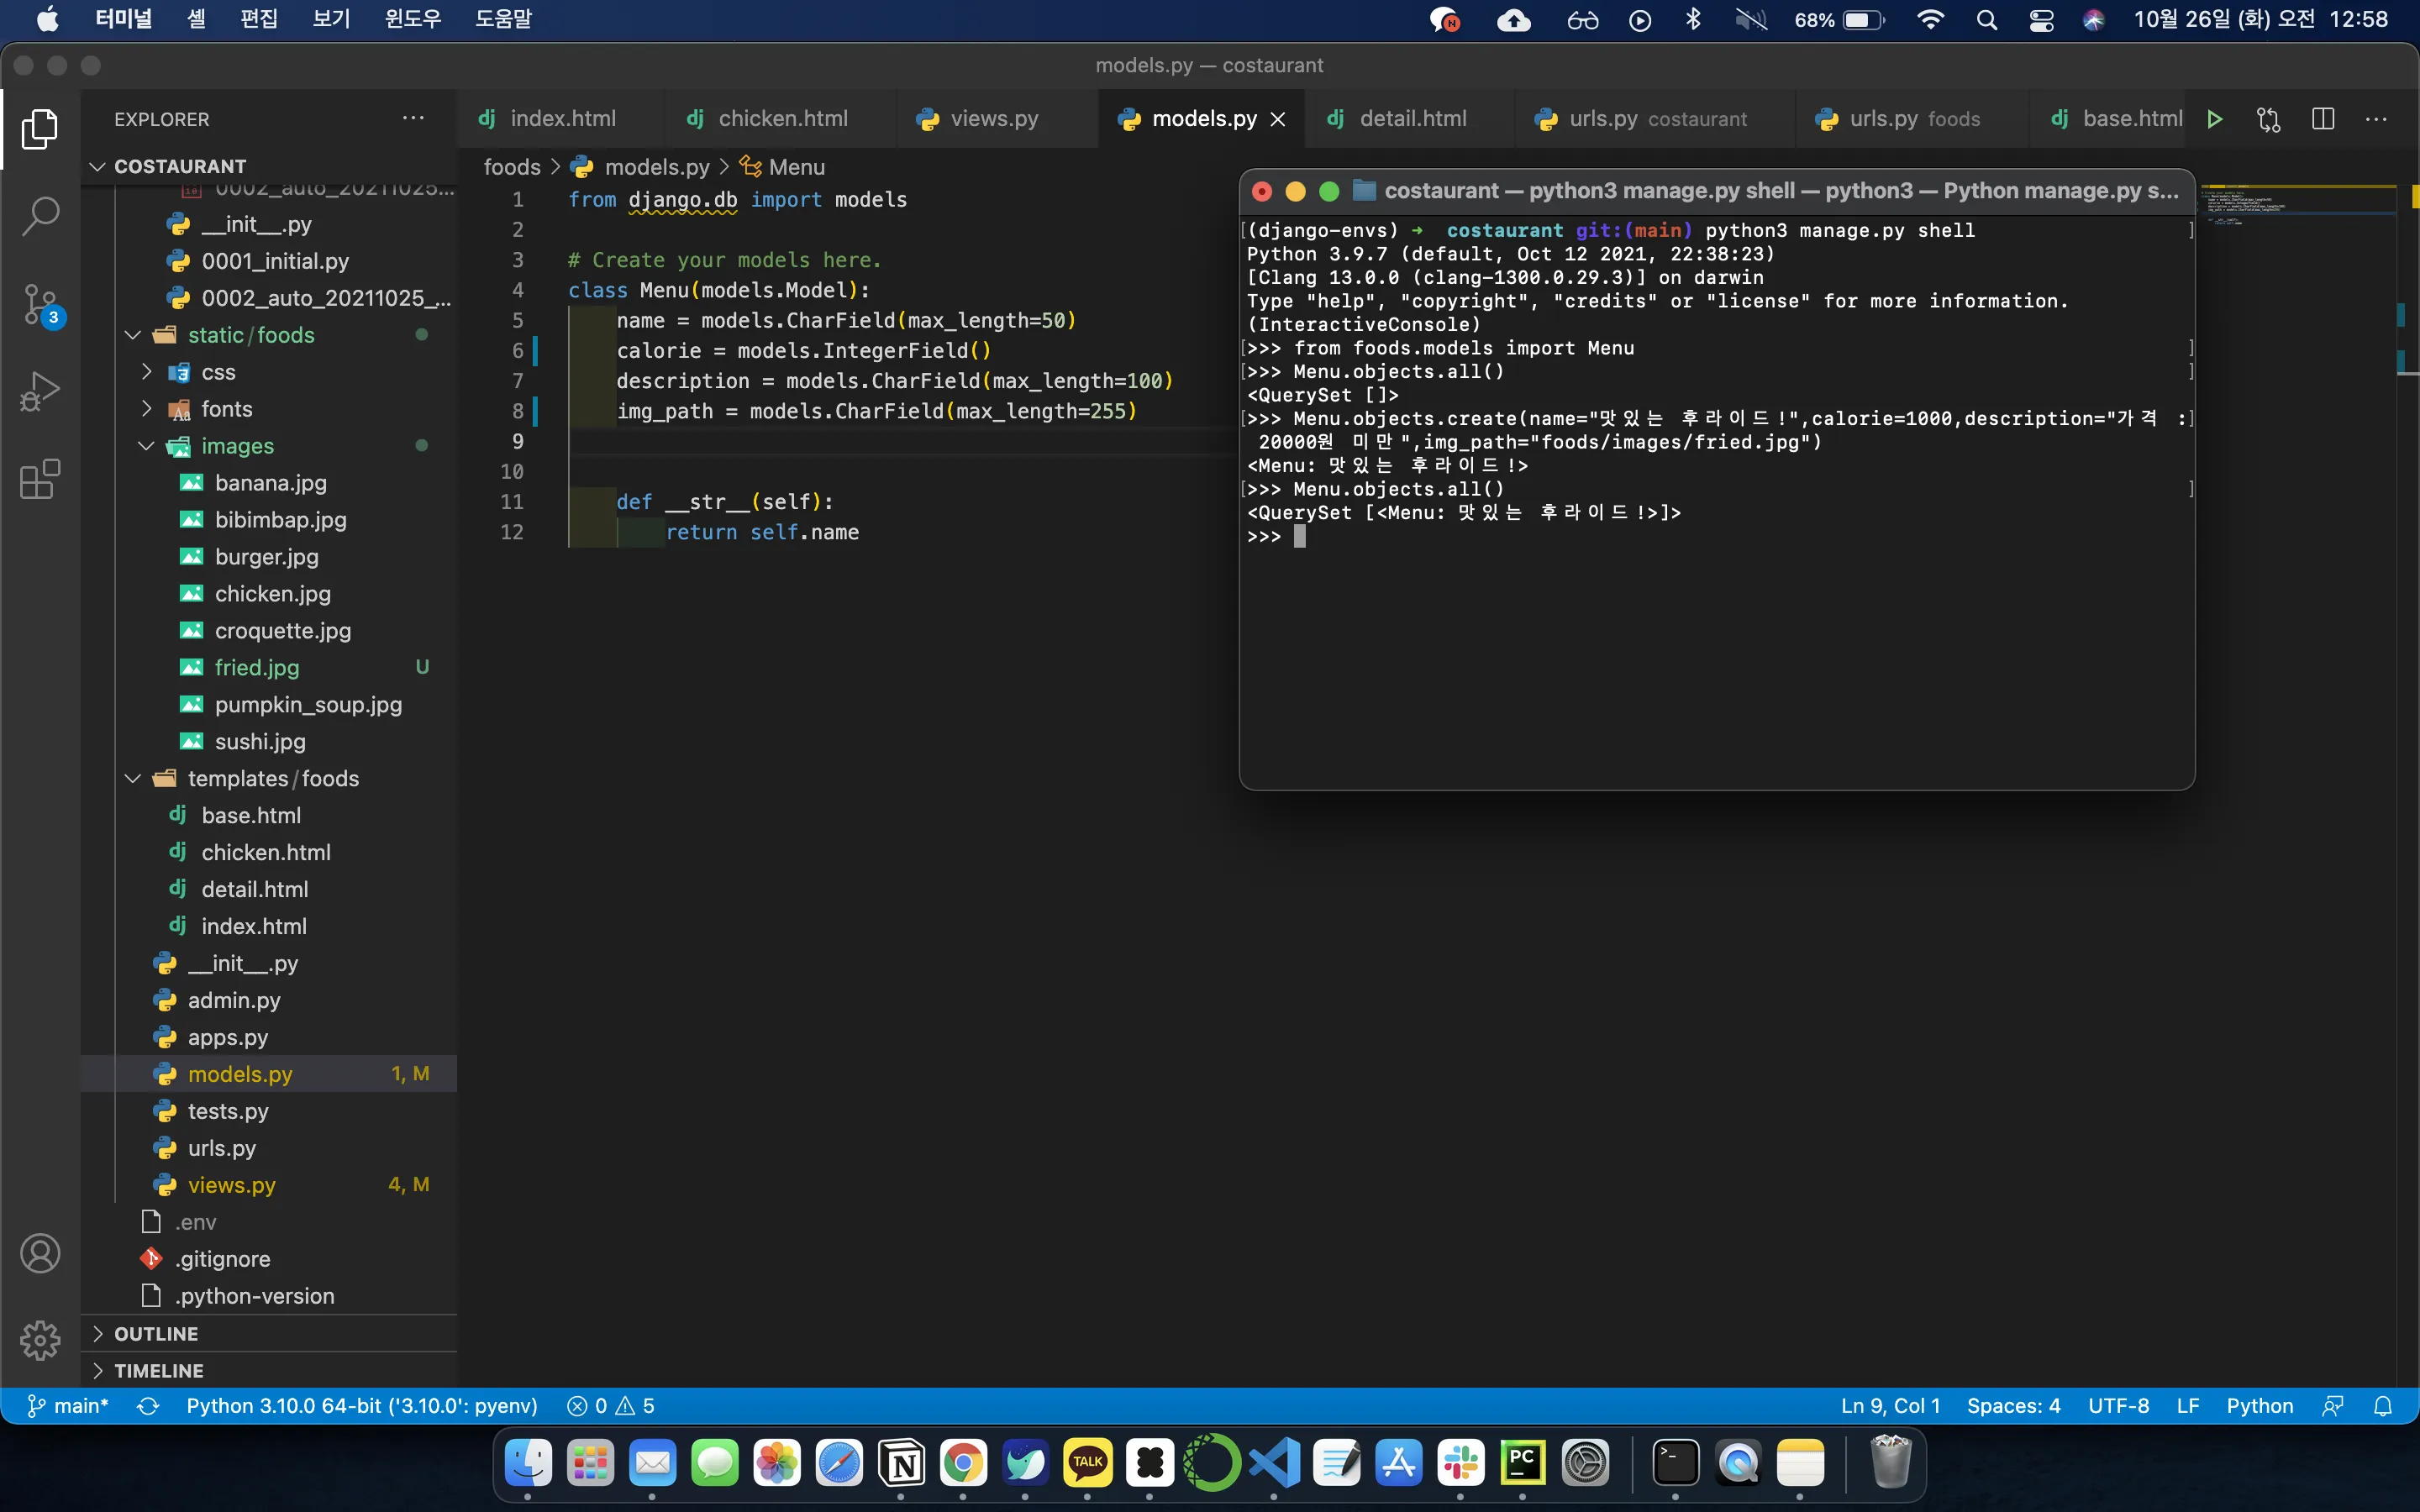Open fried.jpg in the file explorer

click(x=257, y=668)
